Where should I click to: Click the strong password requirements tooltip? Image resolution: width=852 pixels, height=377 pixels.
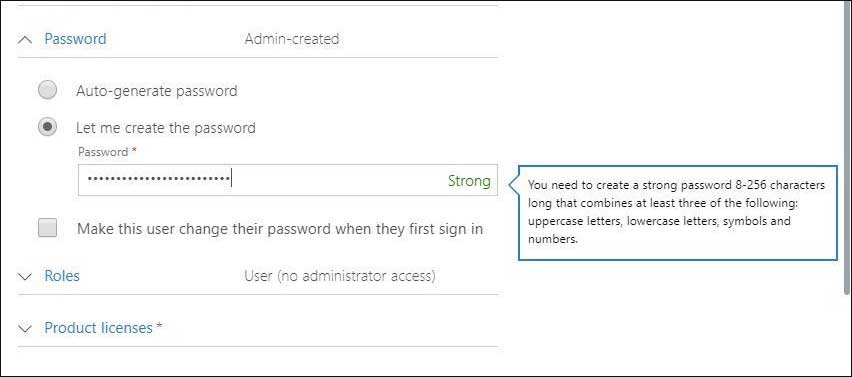(678, 212)
